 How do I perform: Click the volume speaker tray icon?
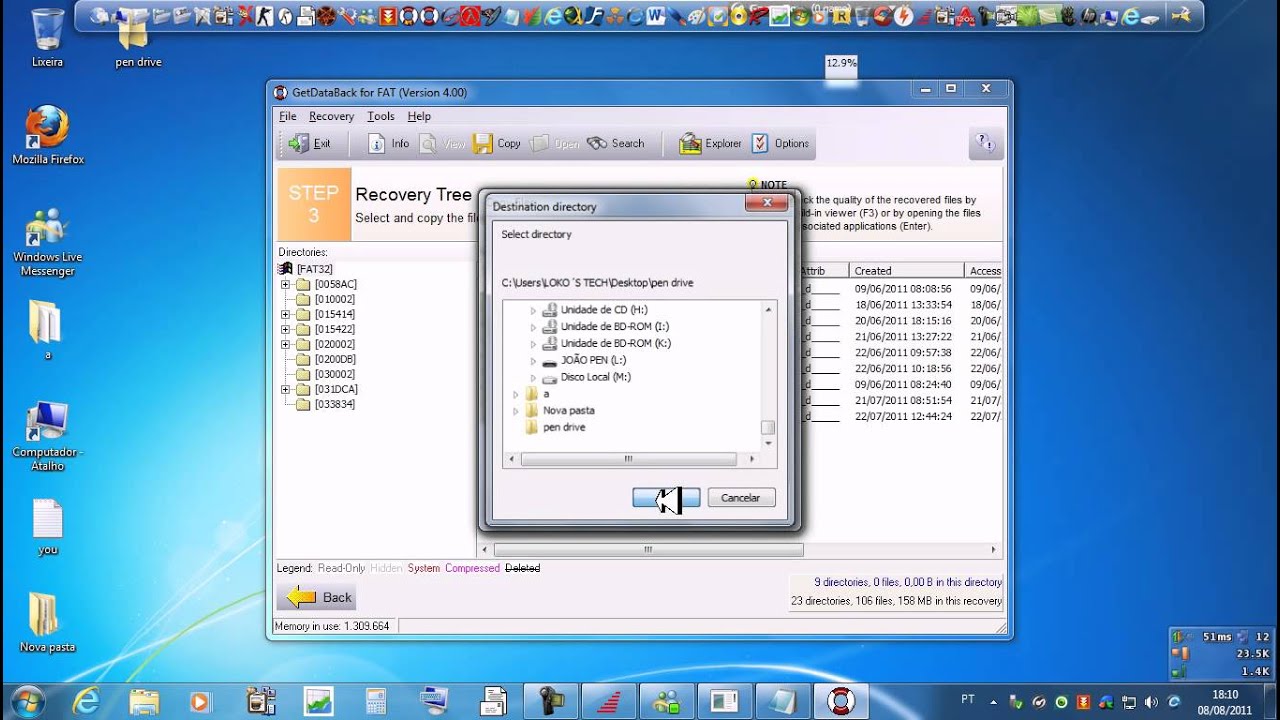click(x=1150, y=702)
